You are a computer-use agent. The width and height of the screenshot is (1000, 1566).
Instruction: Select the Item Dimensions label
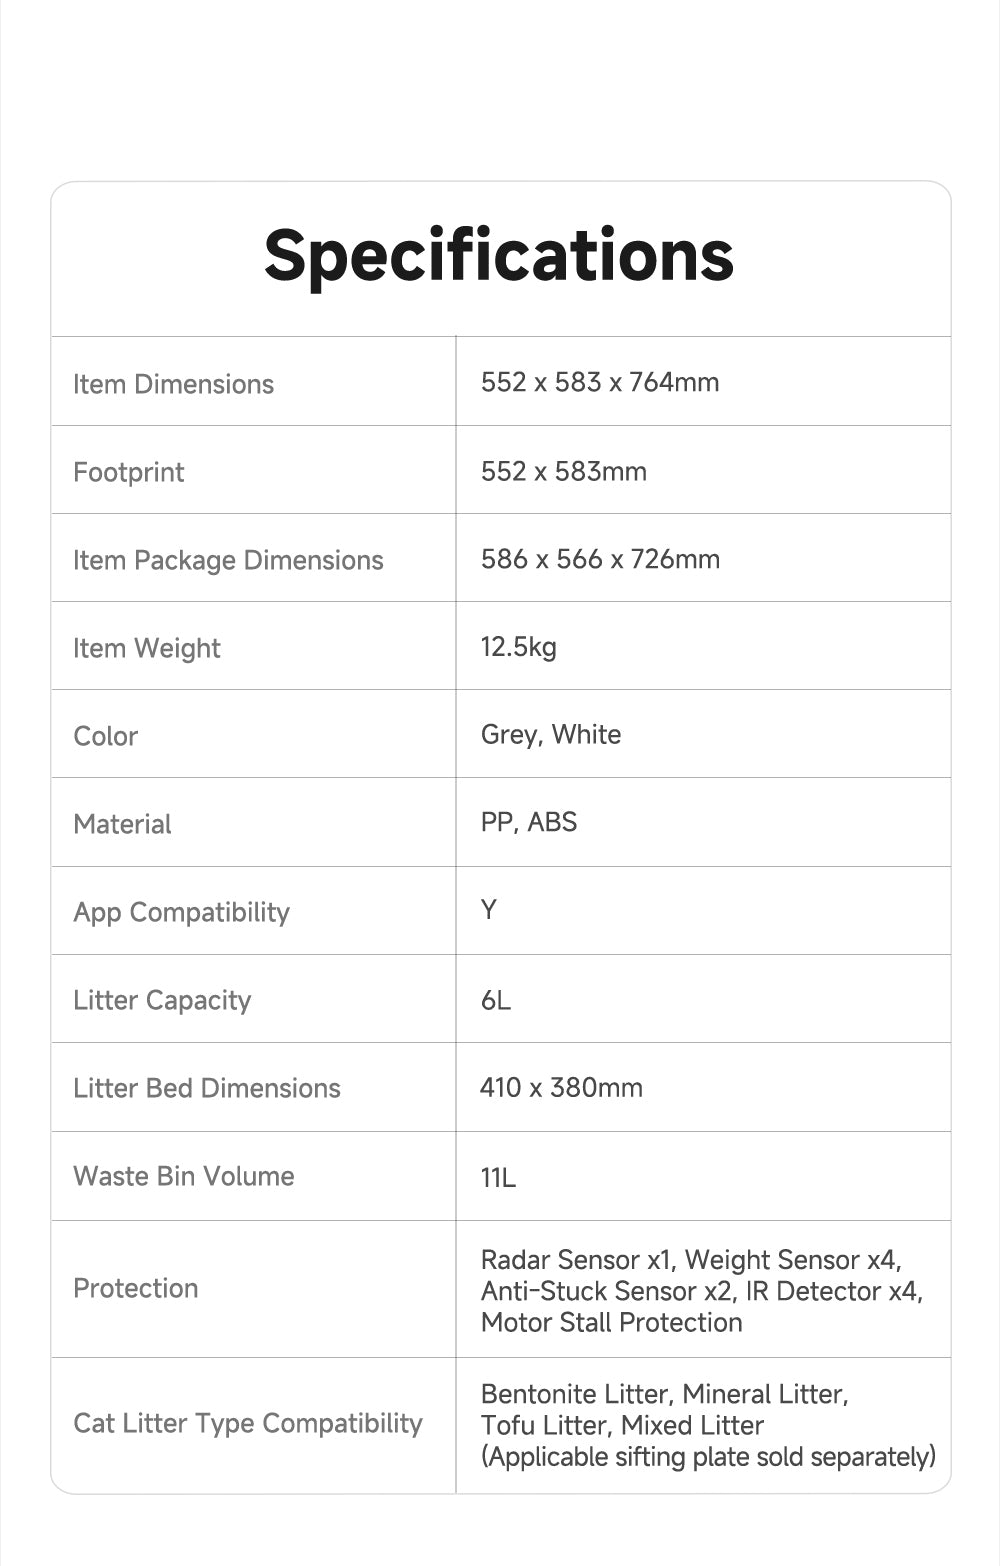tap(173, 384)
